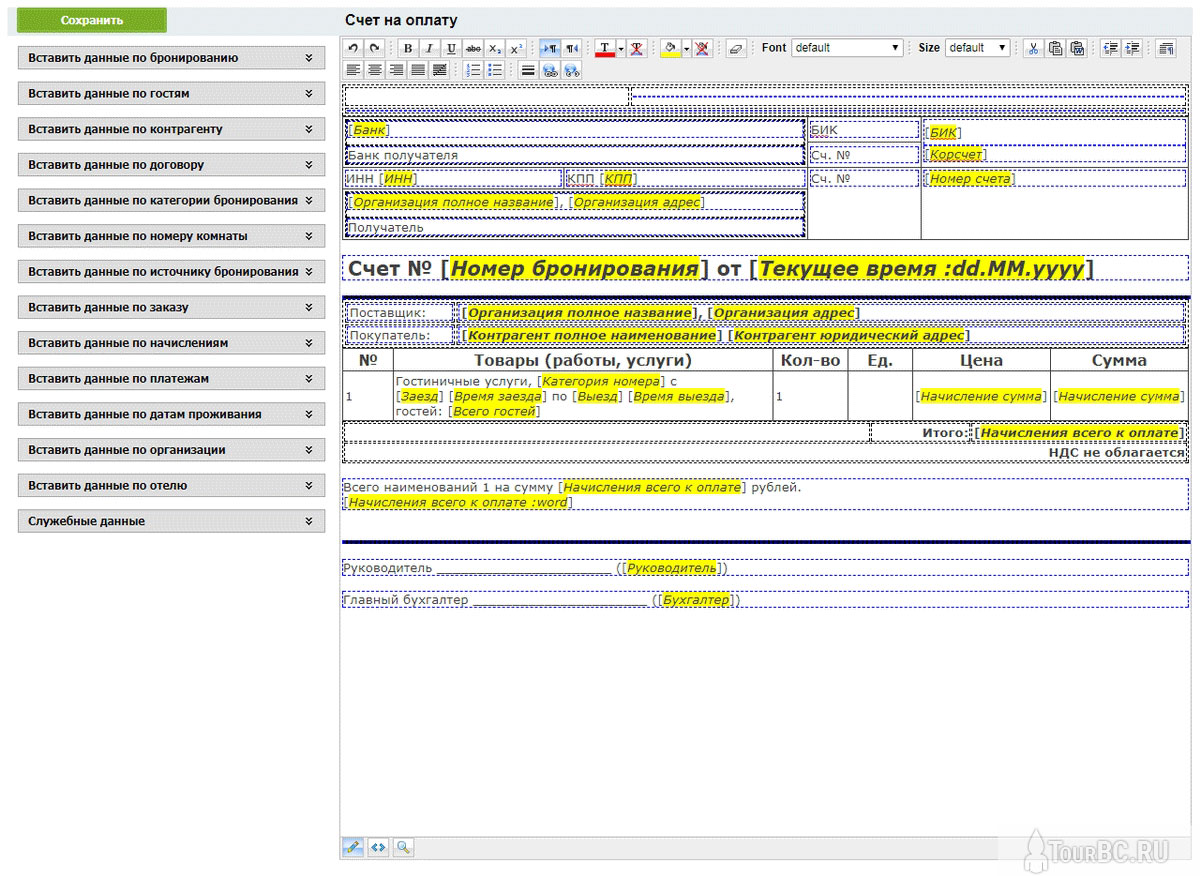Click the Paste clipboard icon
The height and width of the screenshot is (876, 1200).
[1055, 48]
